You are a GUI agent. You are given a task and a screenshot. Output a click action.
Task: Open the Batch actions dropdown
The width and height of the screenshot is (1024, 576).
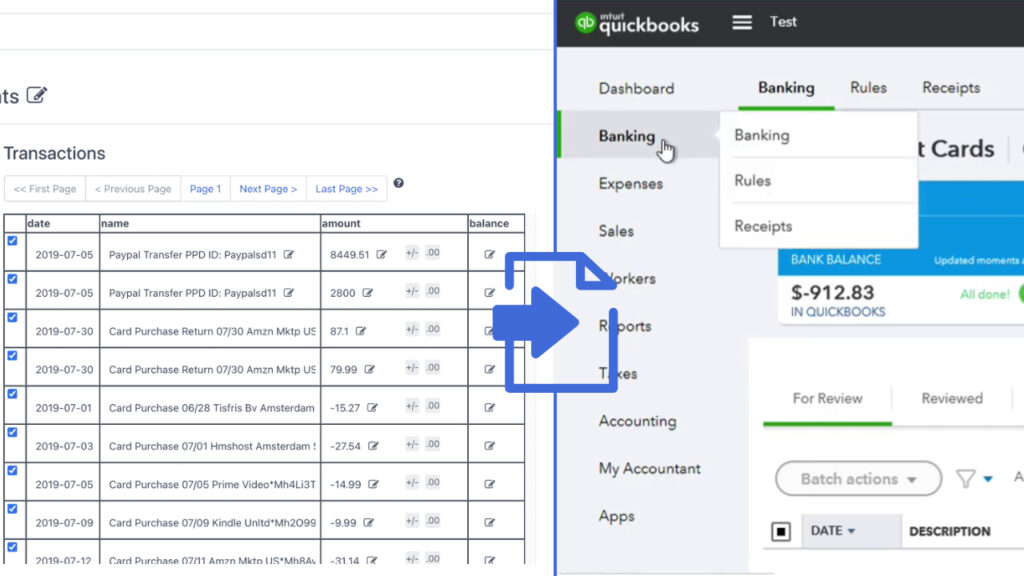pos(857,479)
